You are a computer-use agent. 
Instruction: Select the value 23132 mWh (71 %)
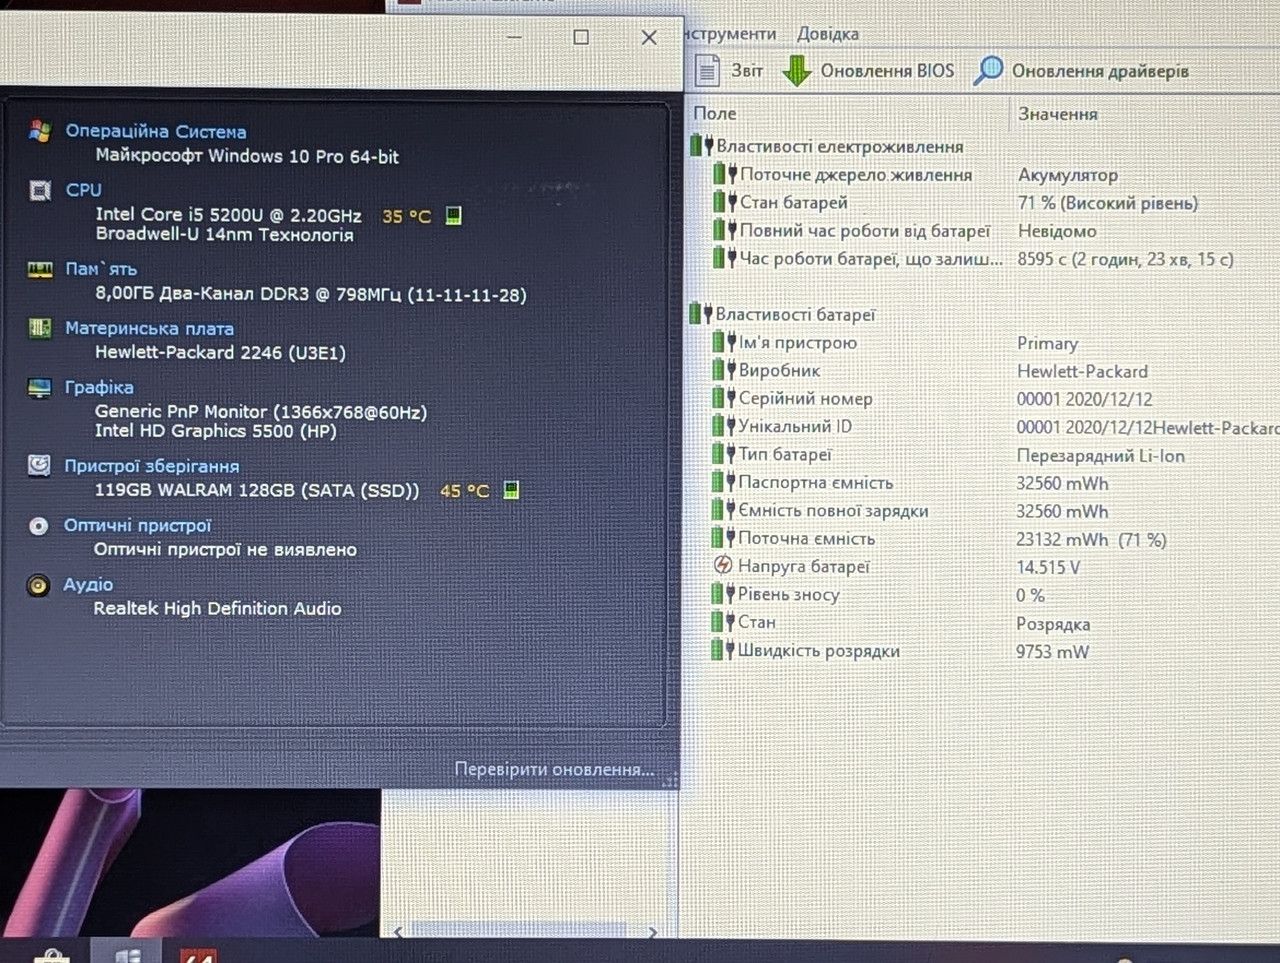point(1091,540)
